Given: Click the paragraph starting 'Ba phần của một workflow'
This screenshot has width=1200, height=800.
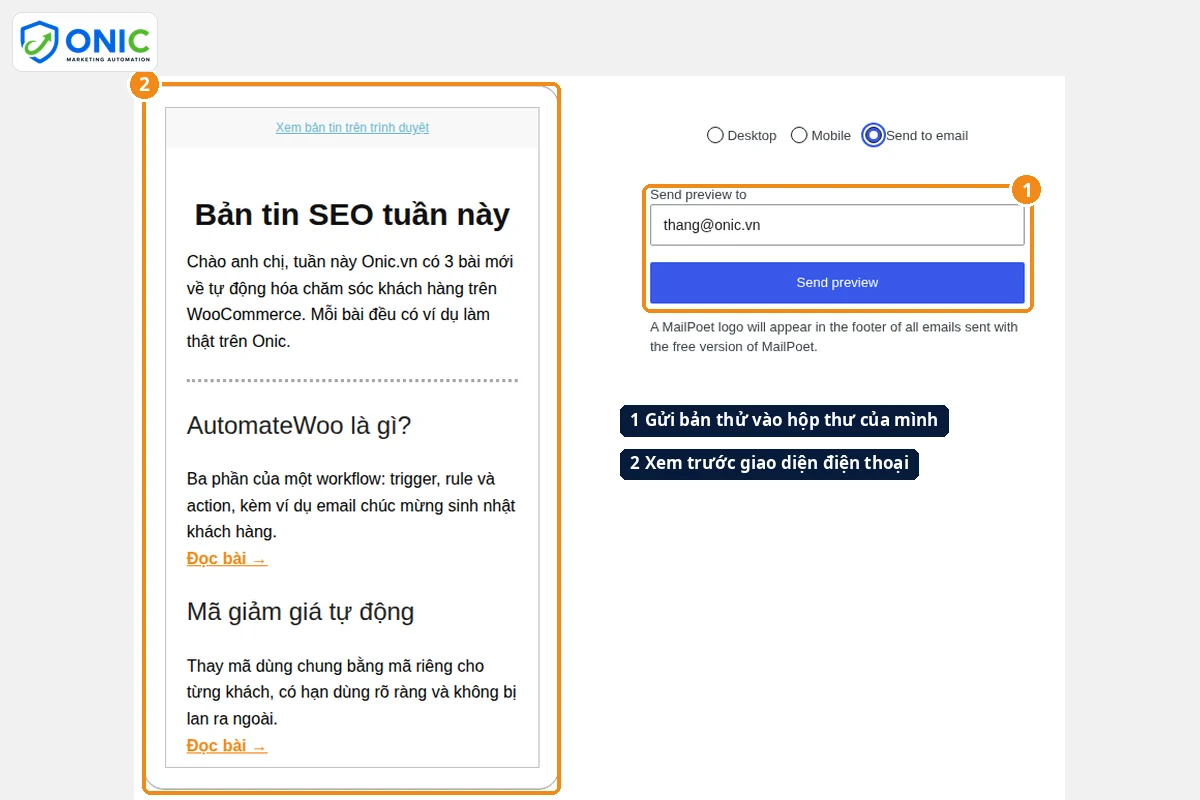Looking at the screenshot, I should pos(352,505).
